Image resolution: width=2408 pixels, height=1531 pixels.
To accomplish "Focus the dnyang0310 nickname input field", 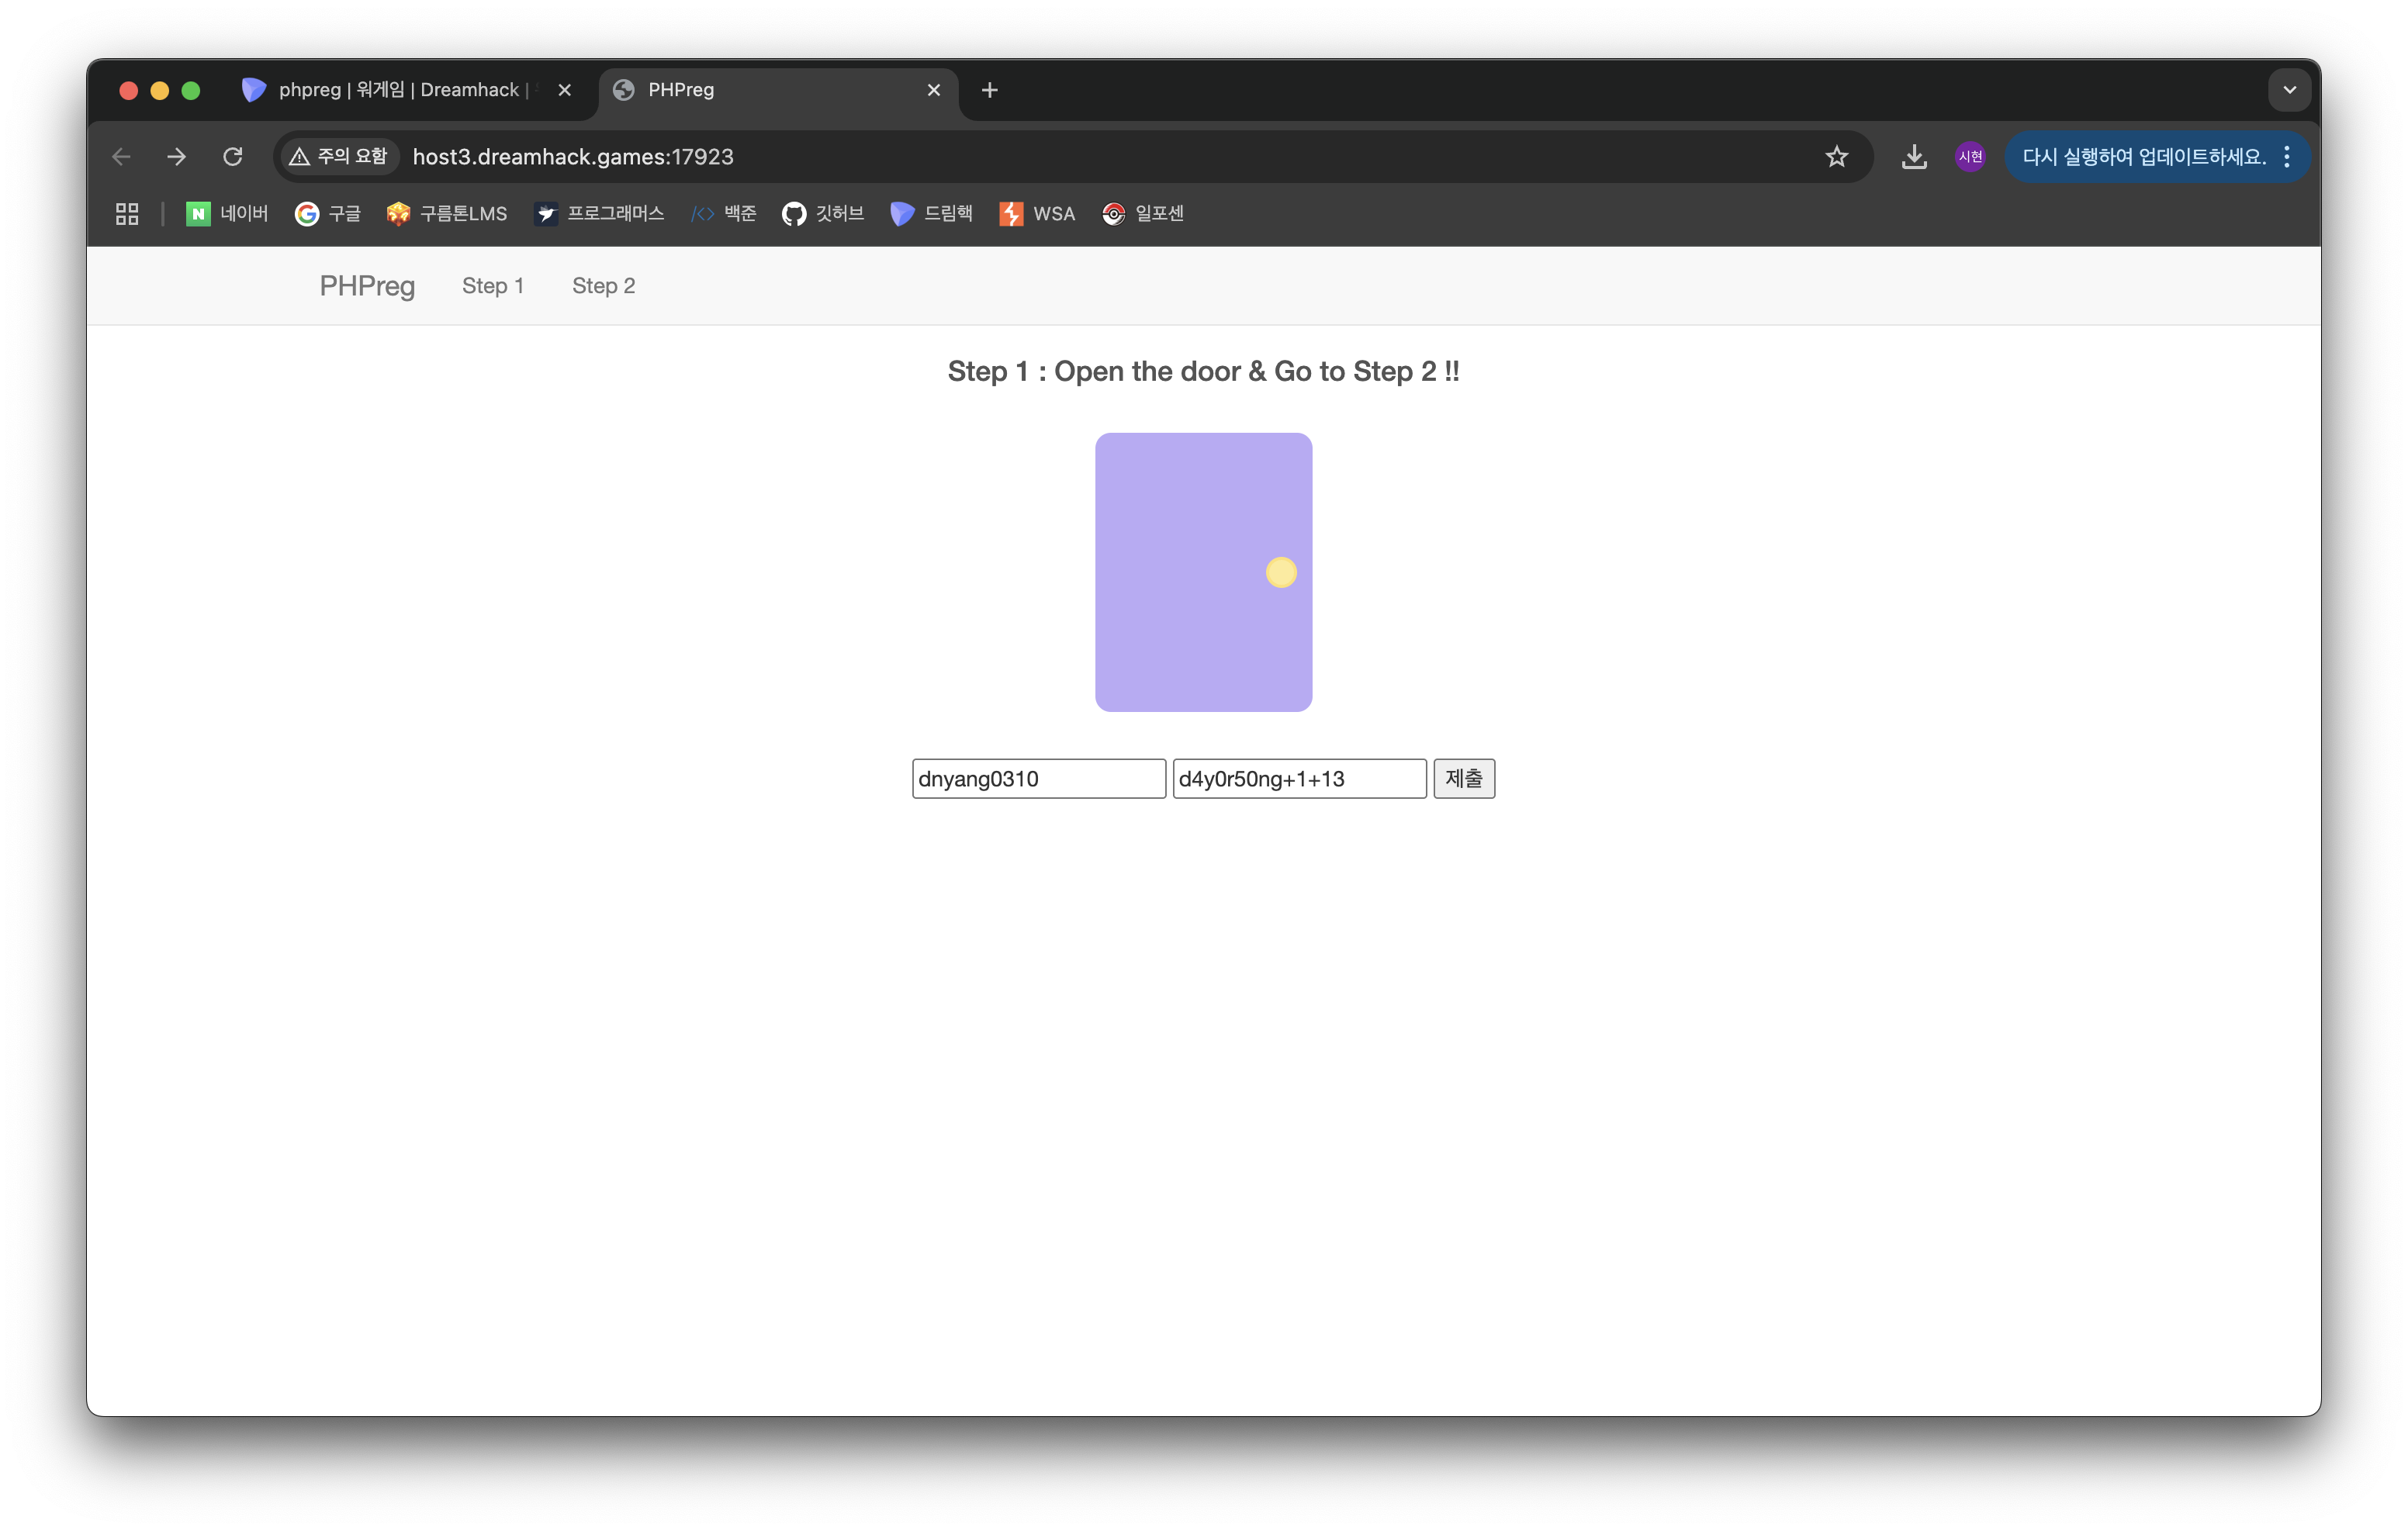I will (x=1038, y=779).
